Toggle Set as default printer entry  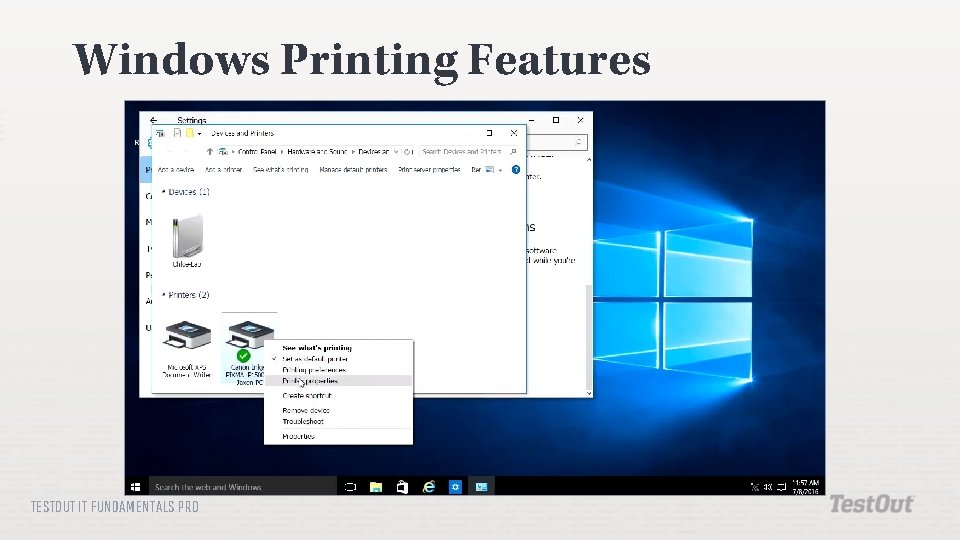[339, 359]
